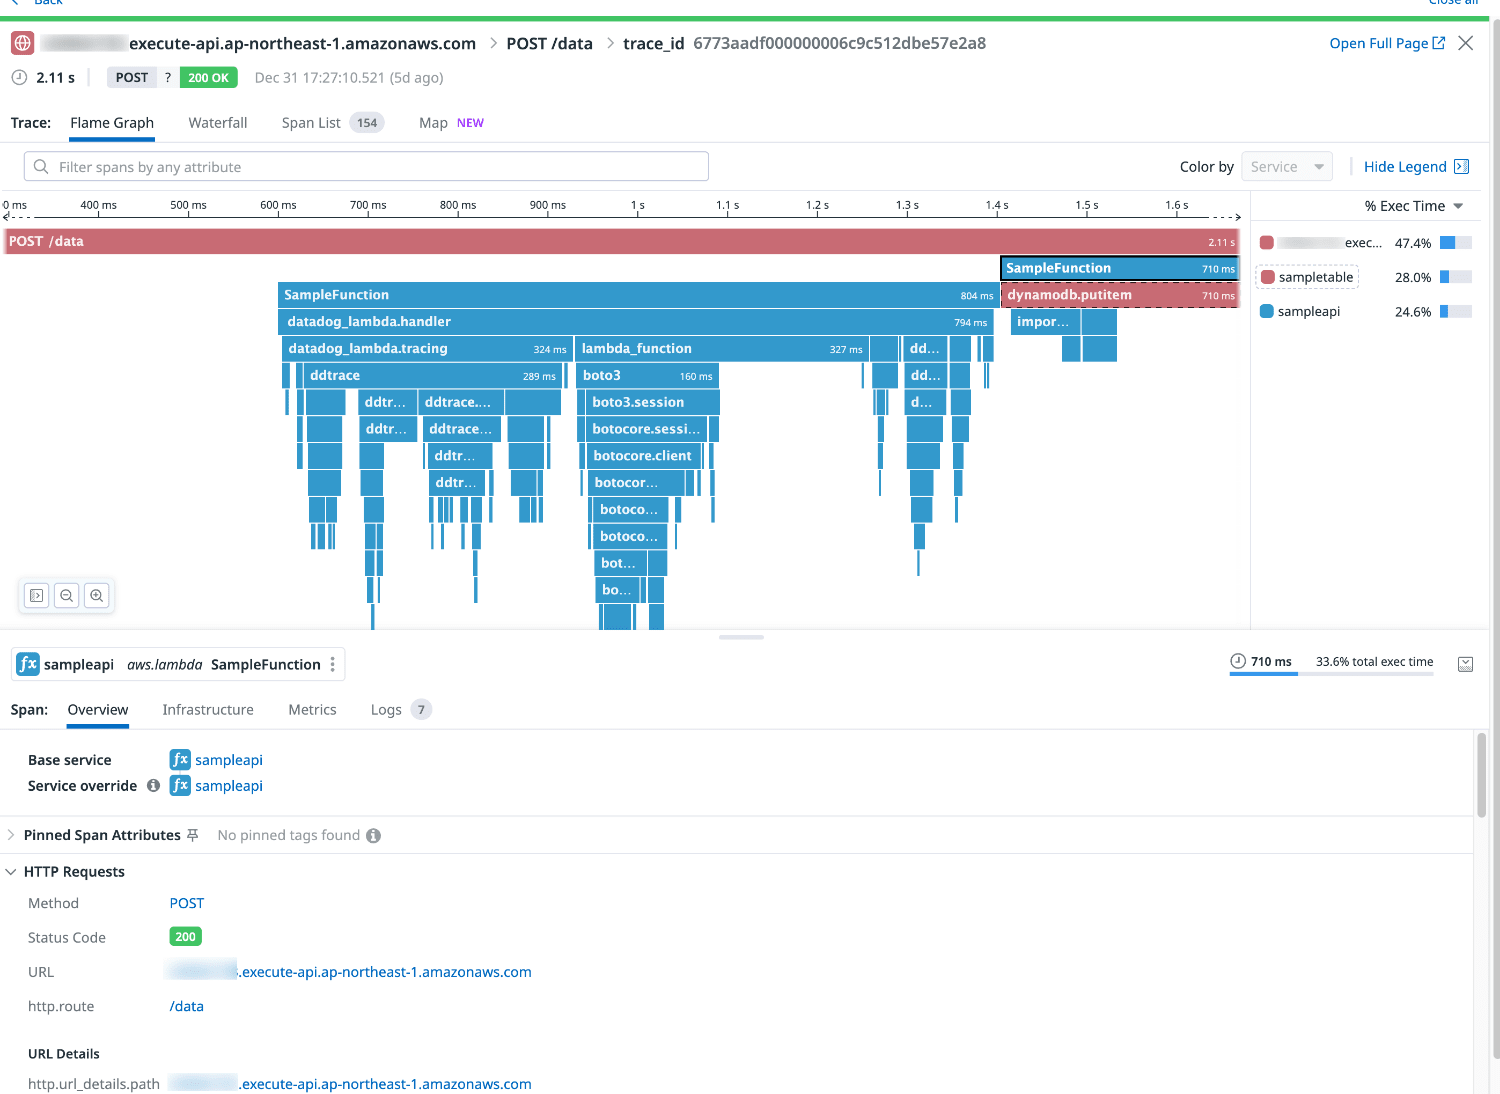
Task: Open the full page external link icon
Action: pos(1439,43)
